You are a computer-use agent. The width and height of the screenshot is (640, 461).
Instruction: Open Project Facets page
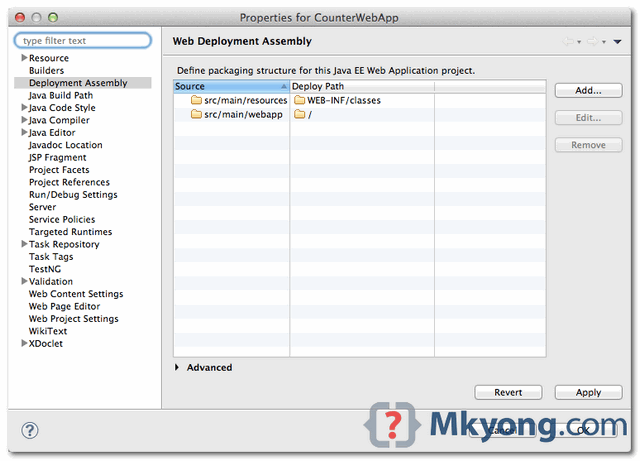click(x=59, y=170)
